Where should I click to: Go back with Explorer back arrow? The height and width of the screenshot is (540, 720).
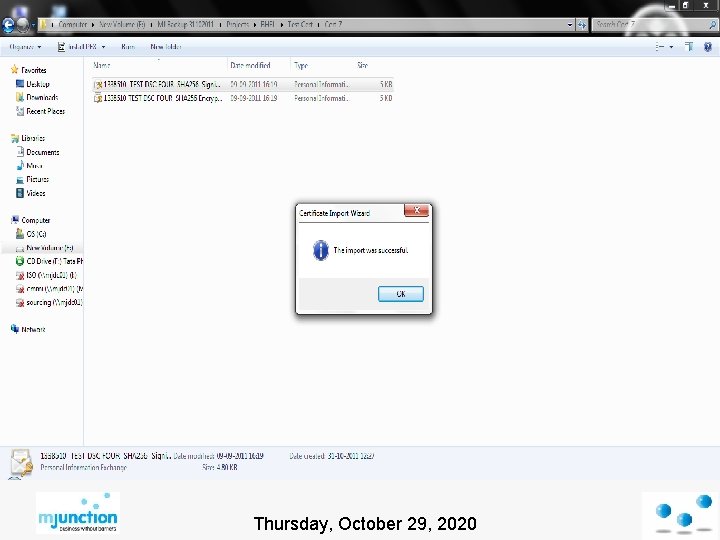coord(8,25)
